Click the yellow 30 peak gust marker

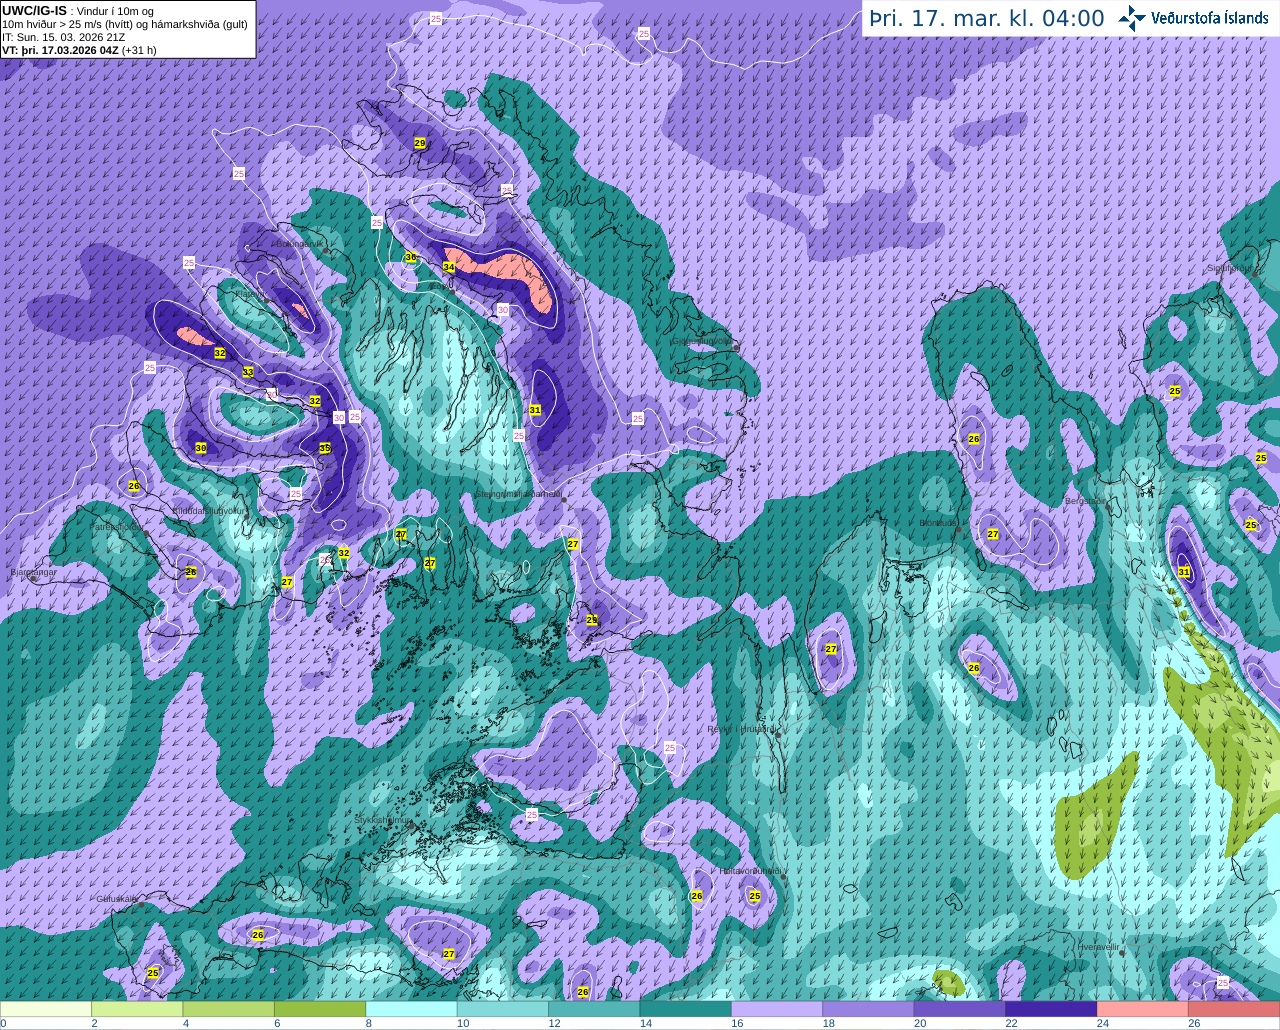coord(200,448)
